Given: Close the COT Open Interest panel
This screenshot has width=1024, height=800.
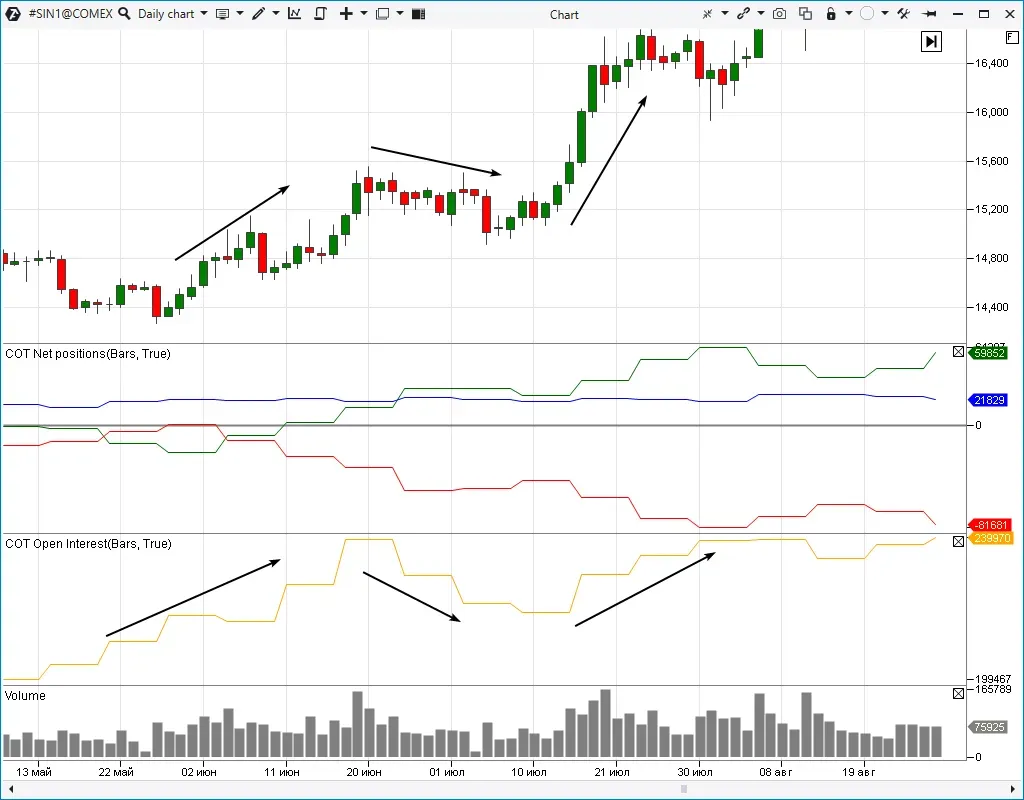Looking at the screenshot, I should coord(958,541).
